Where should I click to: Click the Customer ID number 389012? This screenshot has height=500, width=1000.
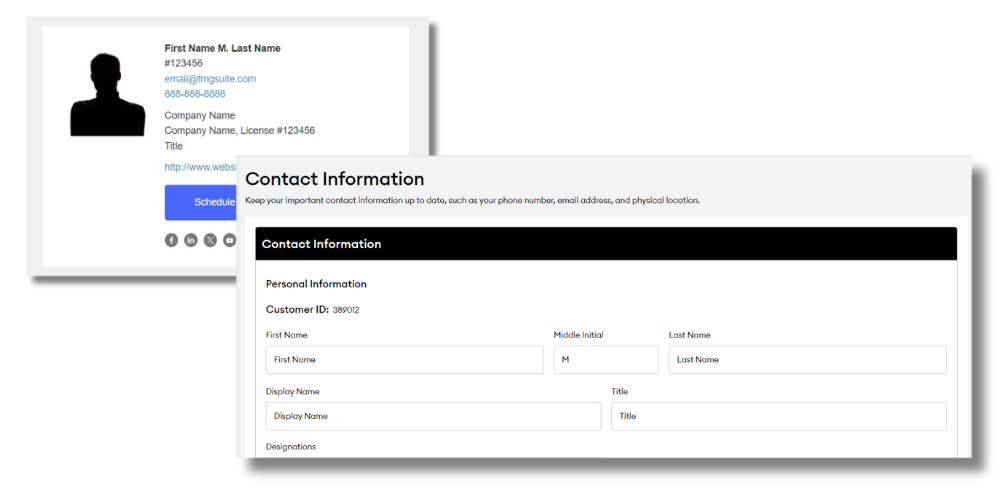(x=346, y=310)
